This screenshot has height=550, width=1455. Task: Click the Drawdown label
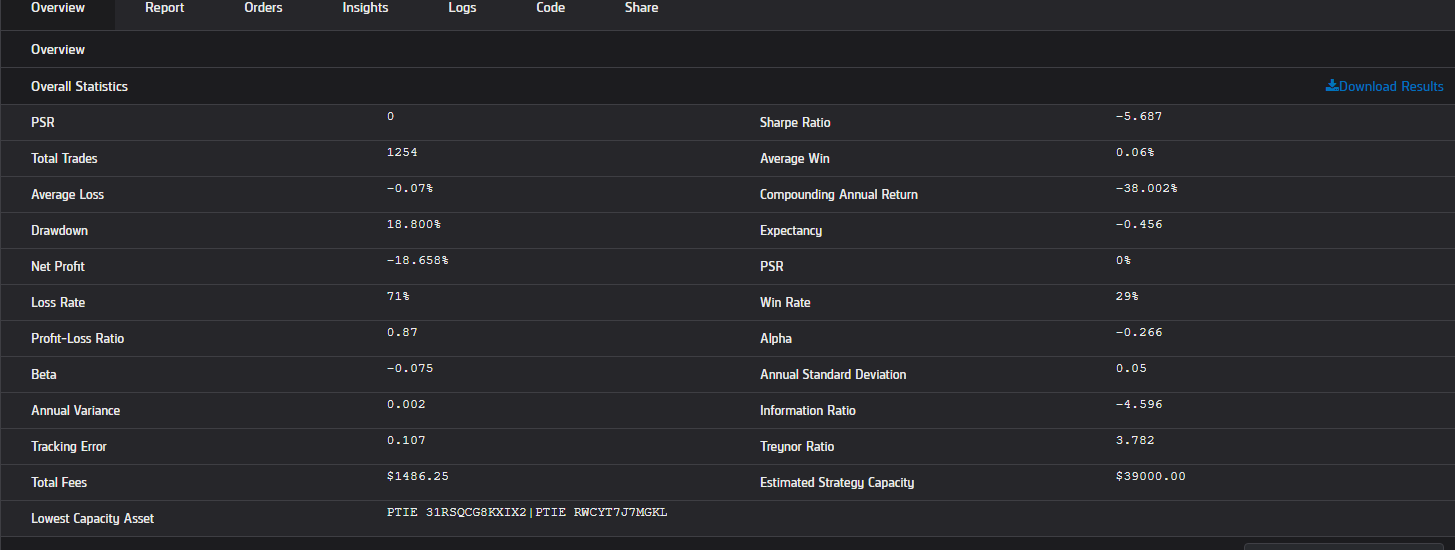coord(59,231)
